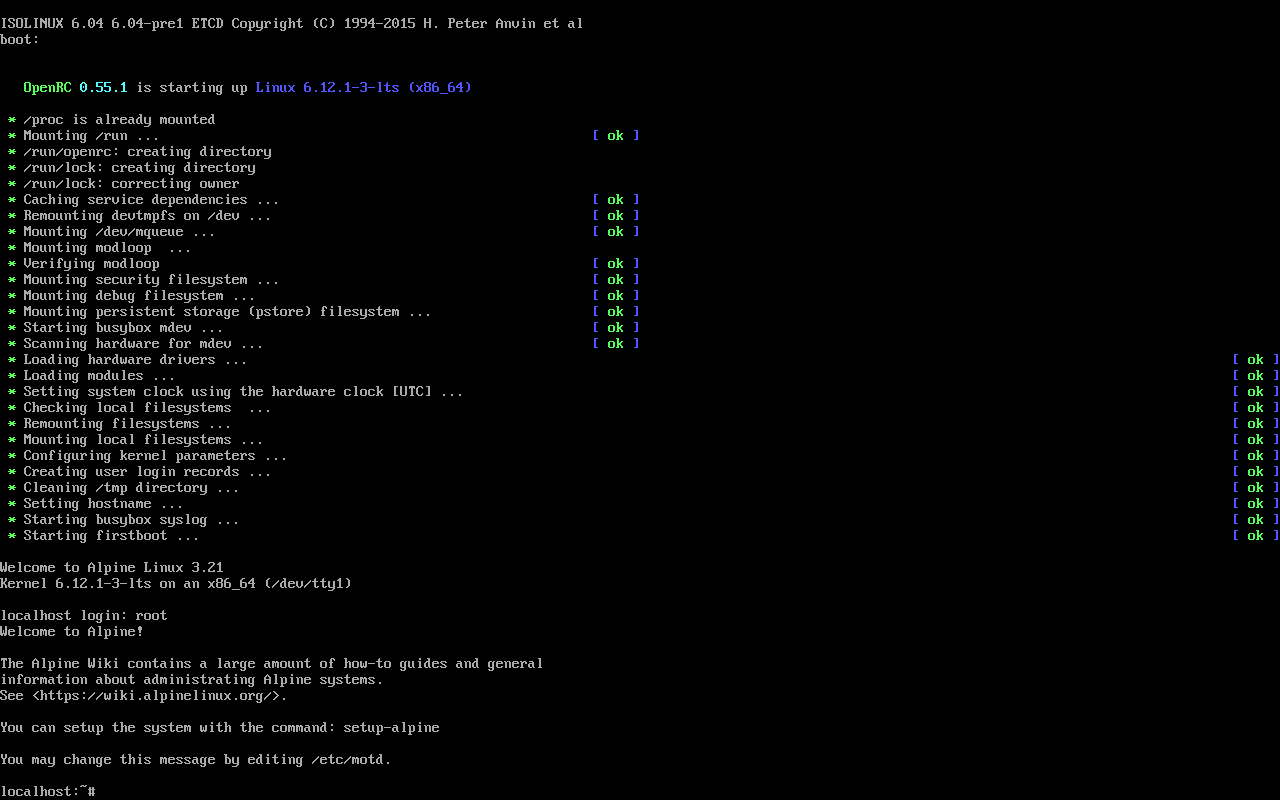This screenshot has height=800, width=1280.
Task: Click ok status for Starting firstboot
Action: point(1256,535)
